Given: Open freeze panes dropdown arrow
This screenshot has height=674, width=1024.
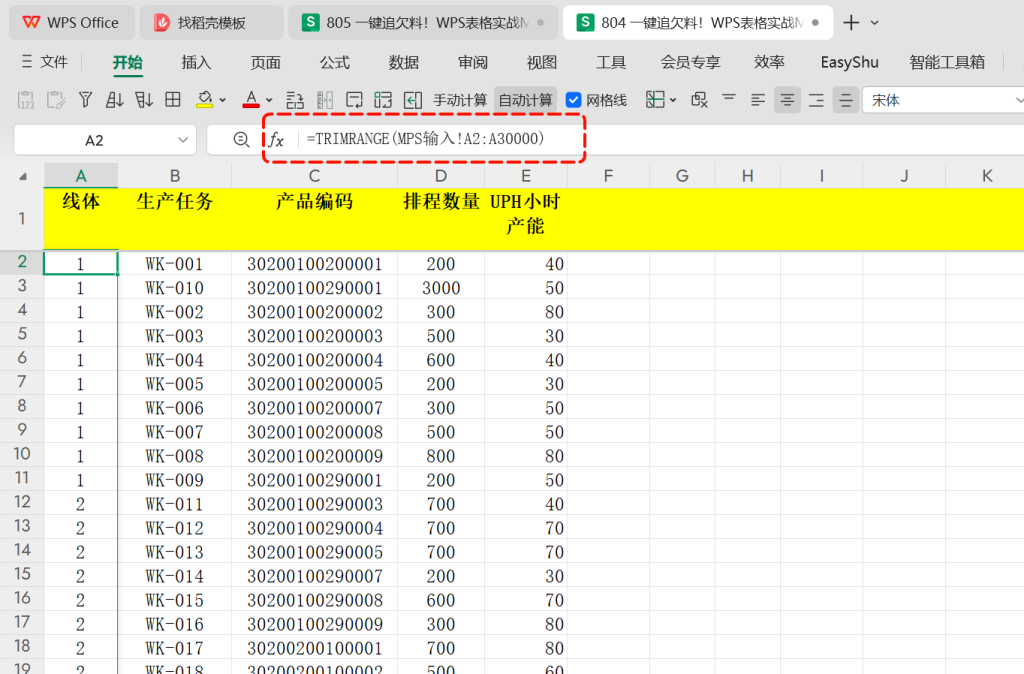Looking at the screenshot, I should point(673,101).
